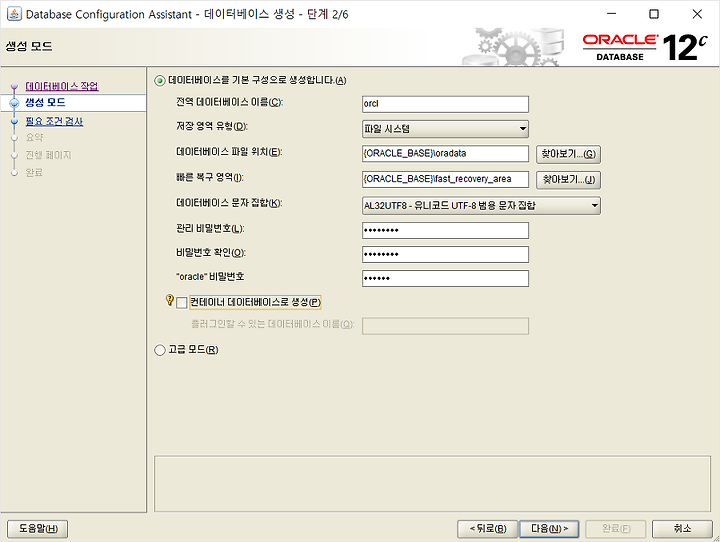Select the 고급 모드 radio button
The width and height of the screenshot is (720, 542).
[159, 350]
